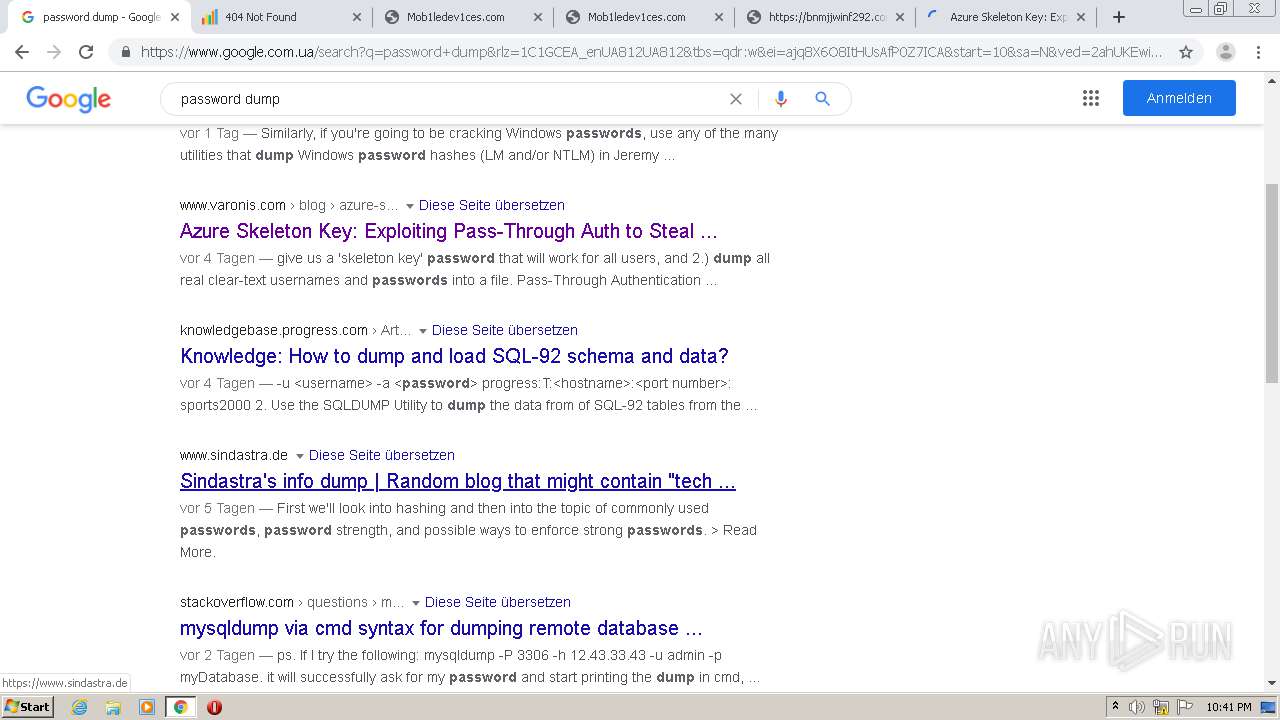
Task: Open the Chrome three-dot menu
Action: click(x=1258, y=52)
